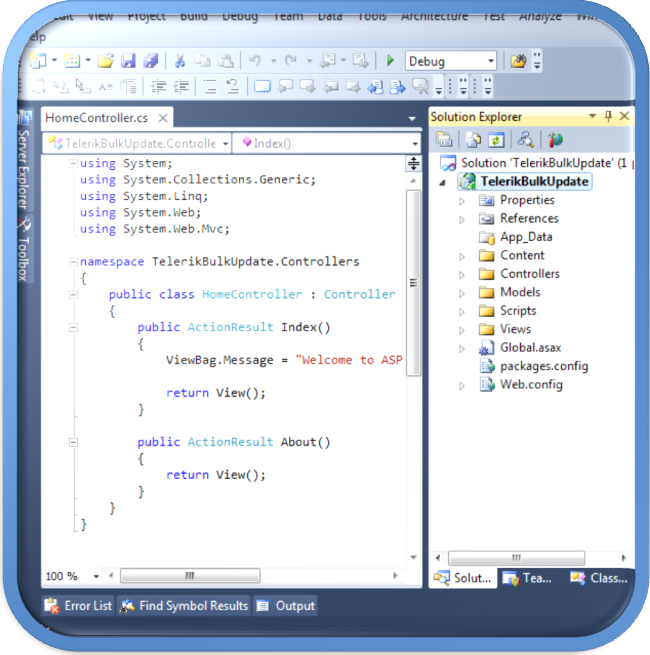Click the Save All icon
Screen dimensions: 650x655
coord(151,61)
